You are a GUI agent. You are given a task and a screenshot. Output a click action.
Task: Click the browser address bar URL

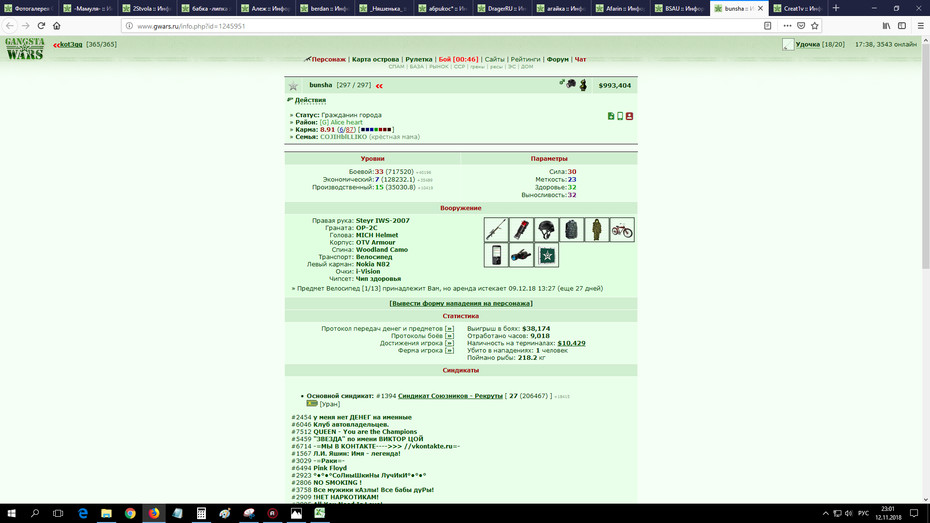(x=191, y=26)
